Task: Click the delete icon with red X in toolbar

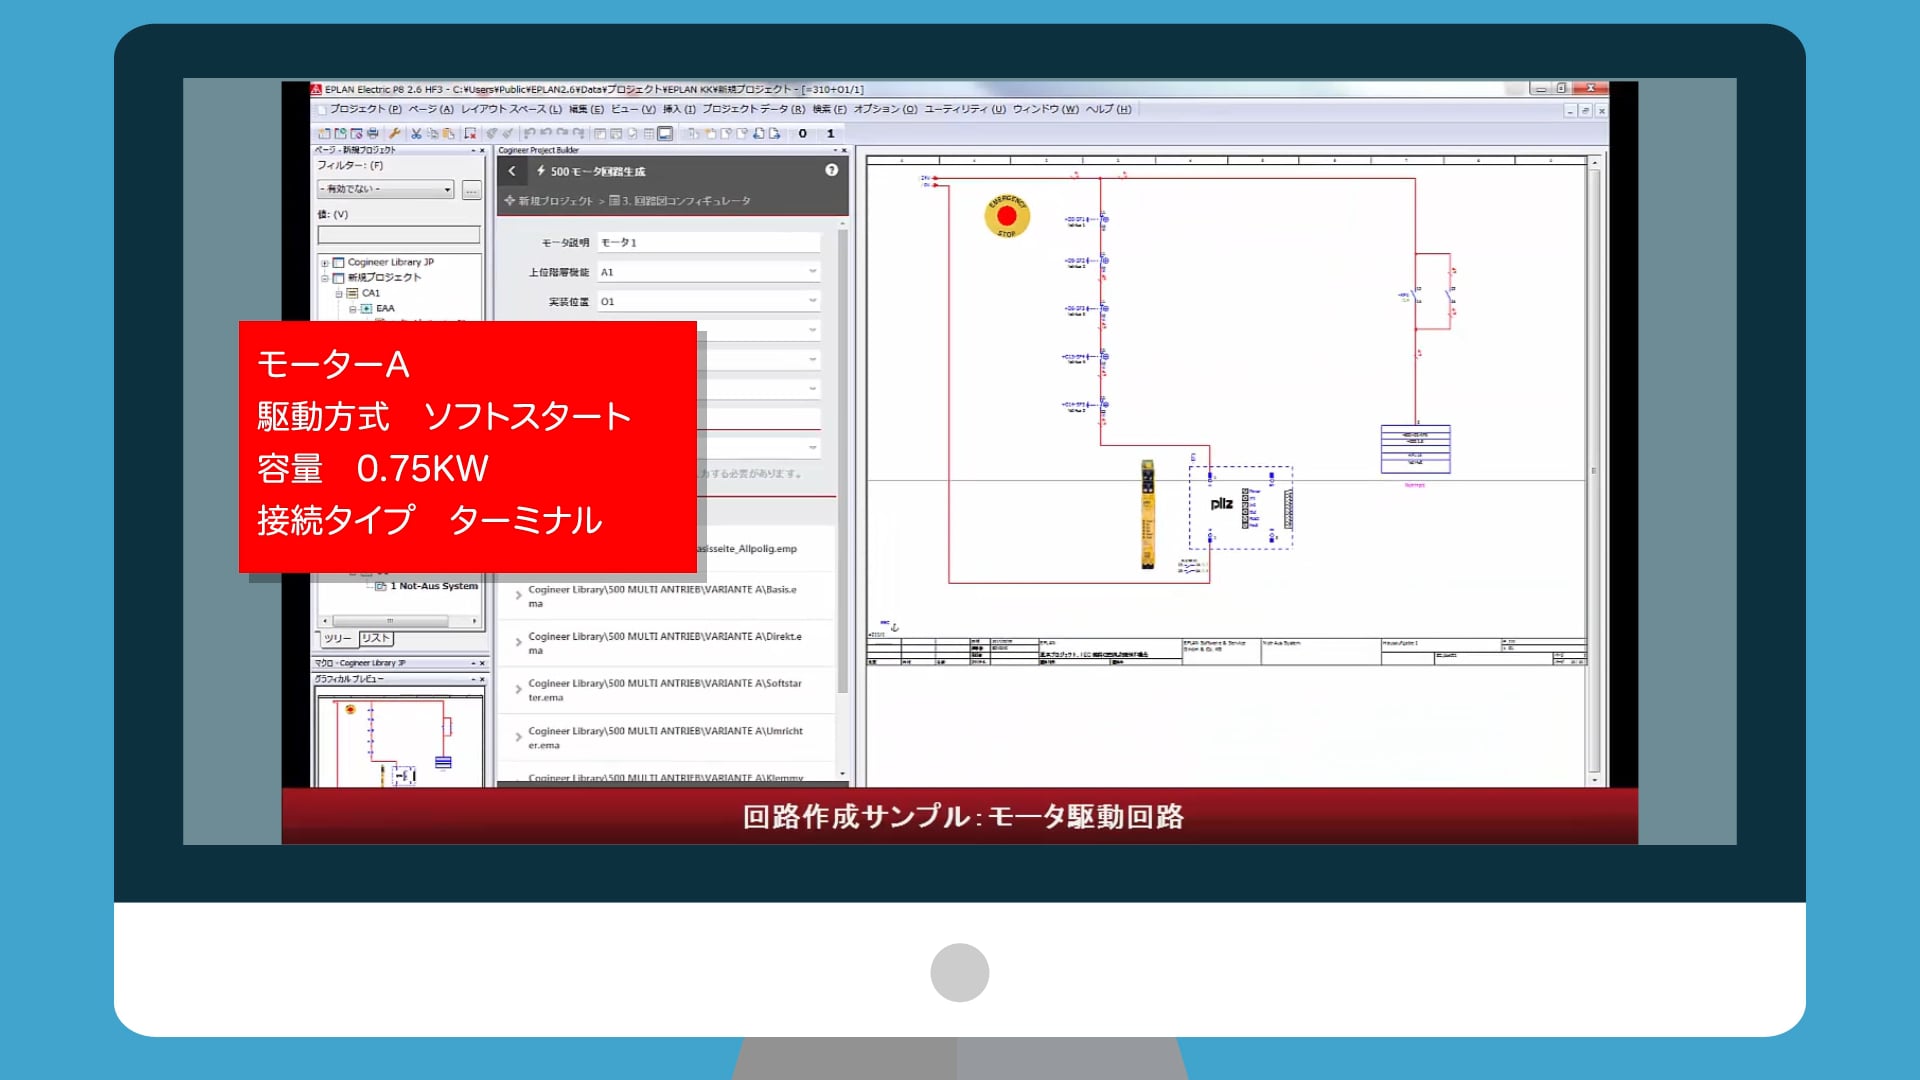Action: pos(470,133)
